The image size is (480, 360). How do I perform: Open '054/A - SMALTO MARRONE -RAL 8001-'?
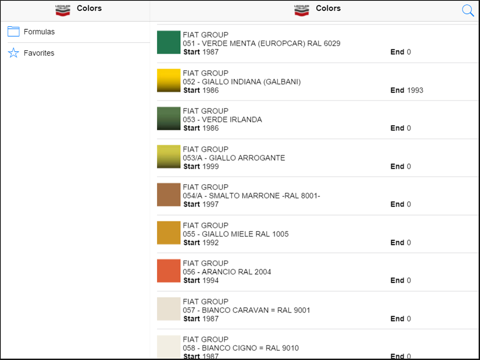[x=251, y=196]
